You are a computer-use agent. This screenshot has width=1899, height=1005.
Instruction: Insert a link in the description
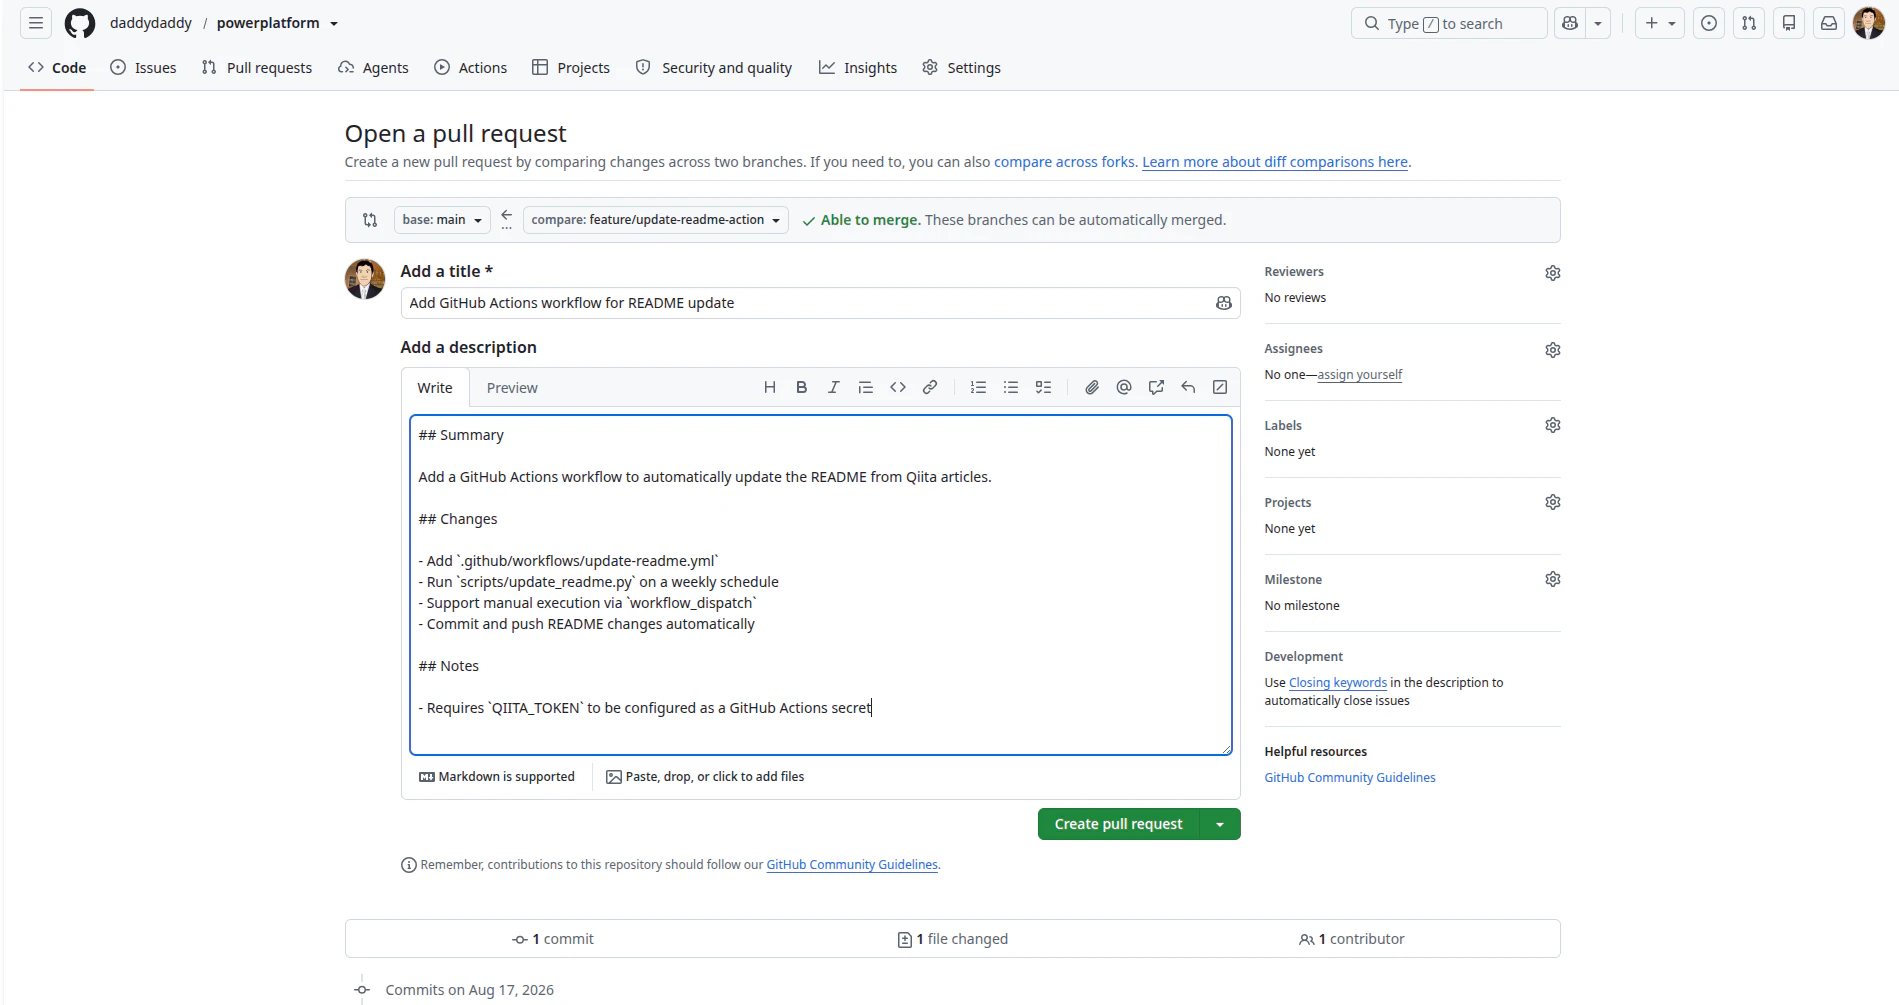930,387
